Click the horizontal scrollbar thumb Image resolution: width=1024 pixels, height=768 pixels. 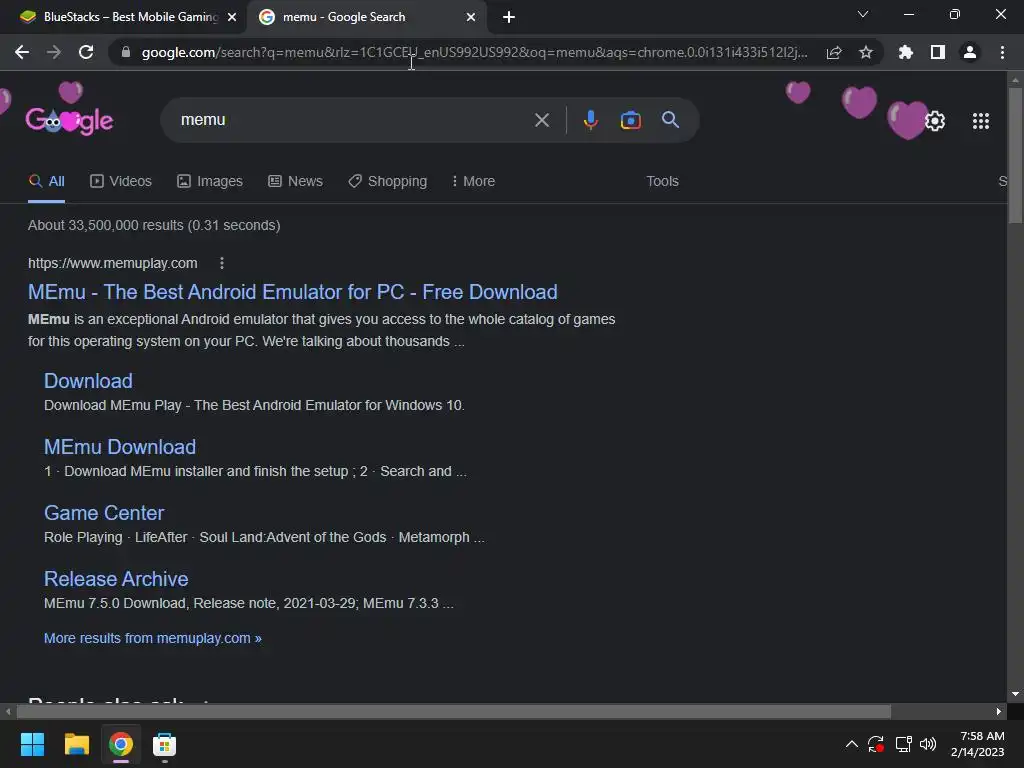tap(454, 711)
